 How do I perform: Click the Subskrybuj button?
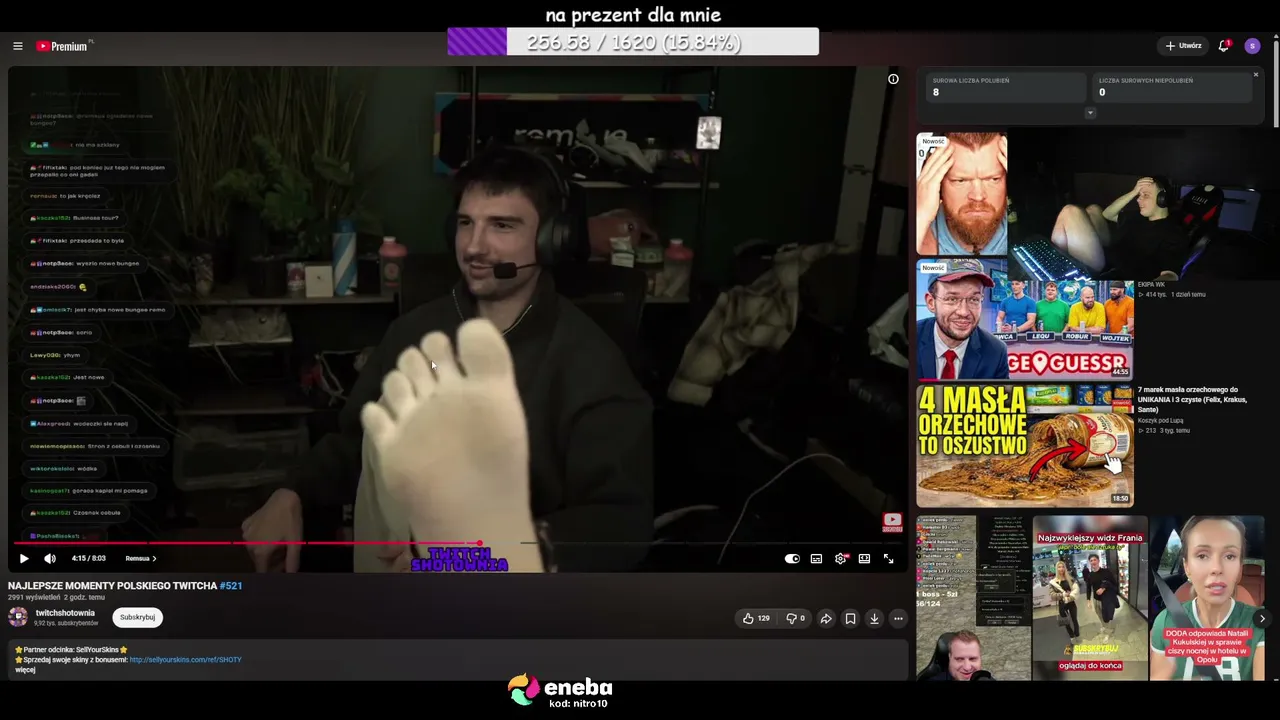point(137,617)
